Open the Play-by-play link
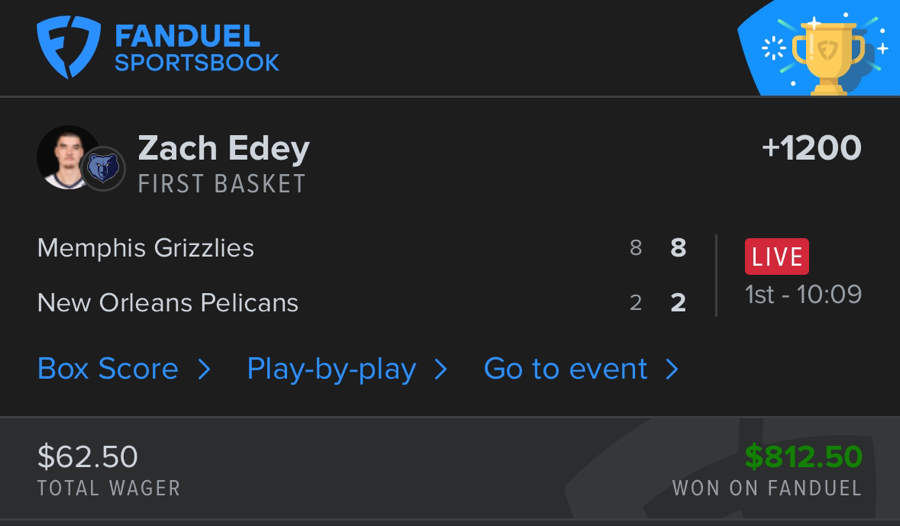 tap(331, 369)
